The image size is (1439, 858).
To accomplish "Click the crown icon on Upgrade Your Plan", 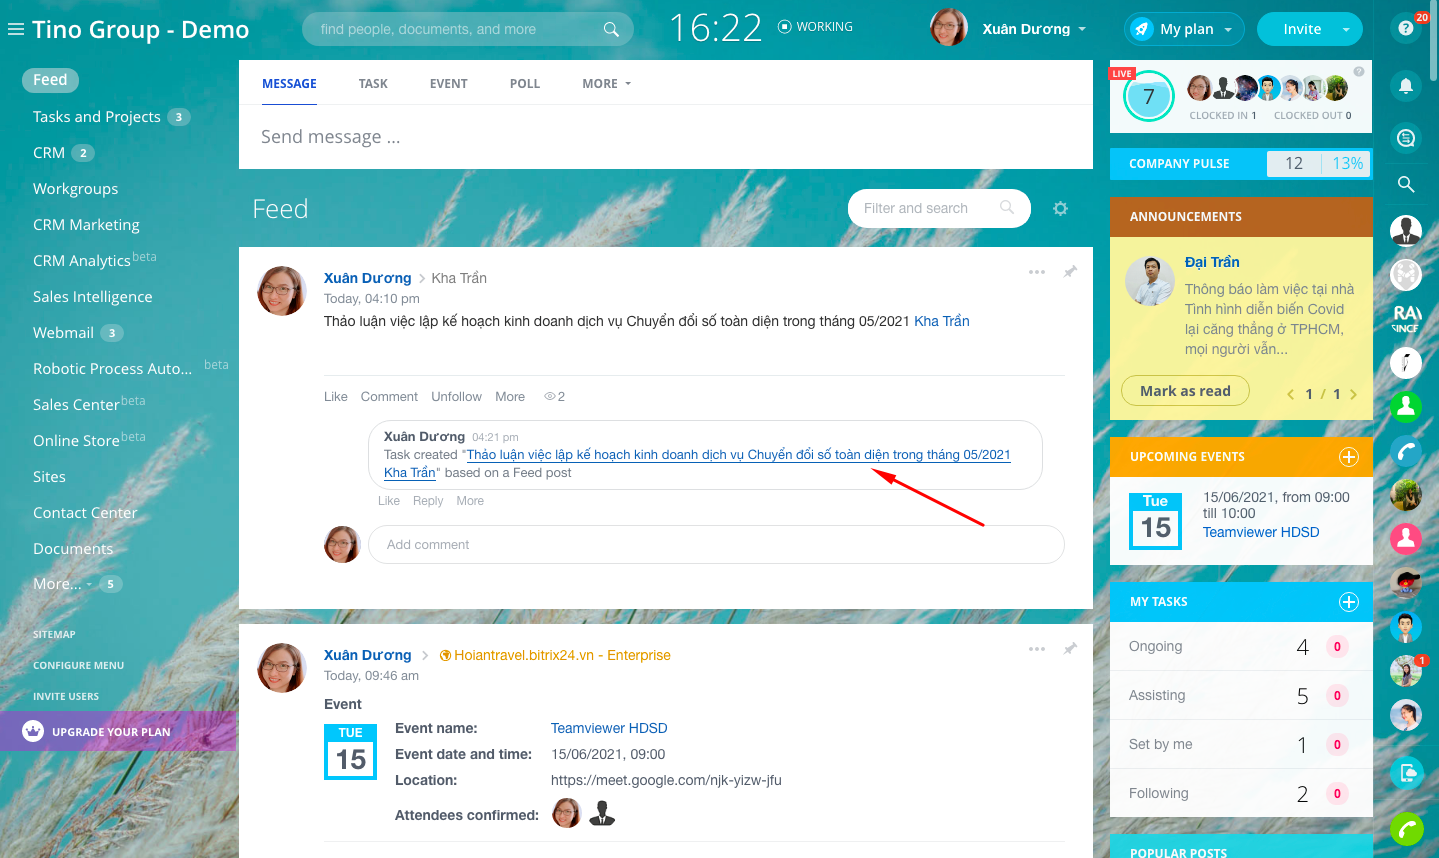I will [33, 731].
